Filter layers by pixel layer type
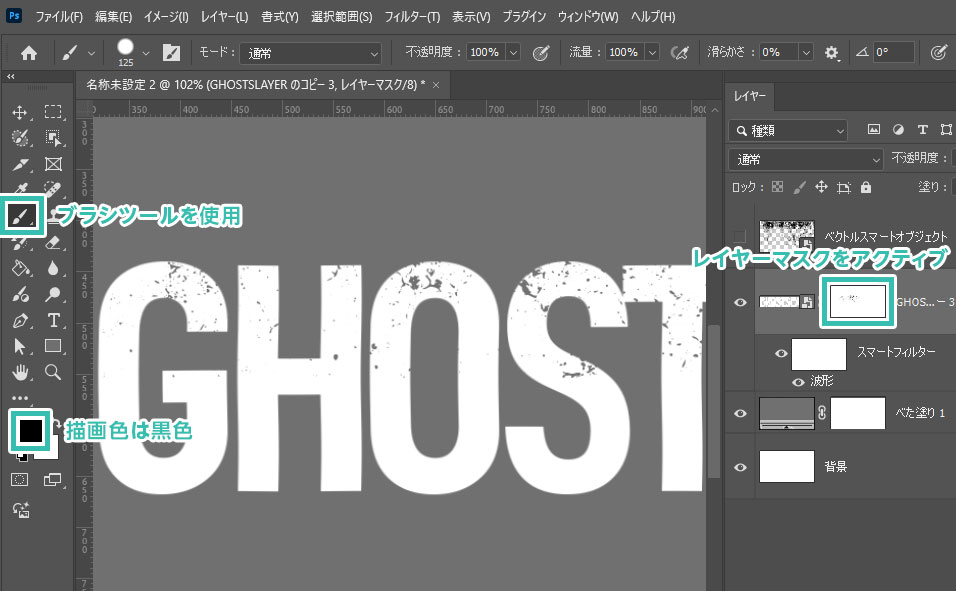 pyautogui.click(x=874, y=129)
